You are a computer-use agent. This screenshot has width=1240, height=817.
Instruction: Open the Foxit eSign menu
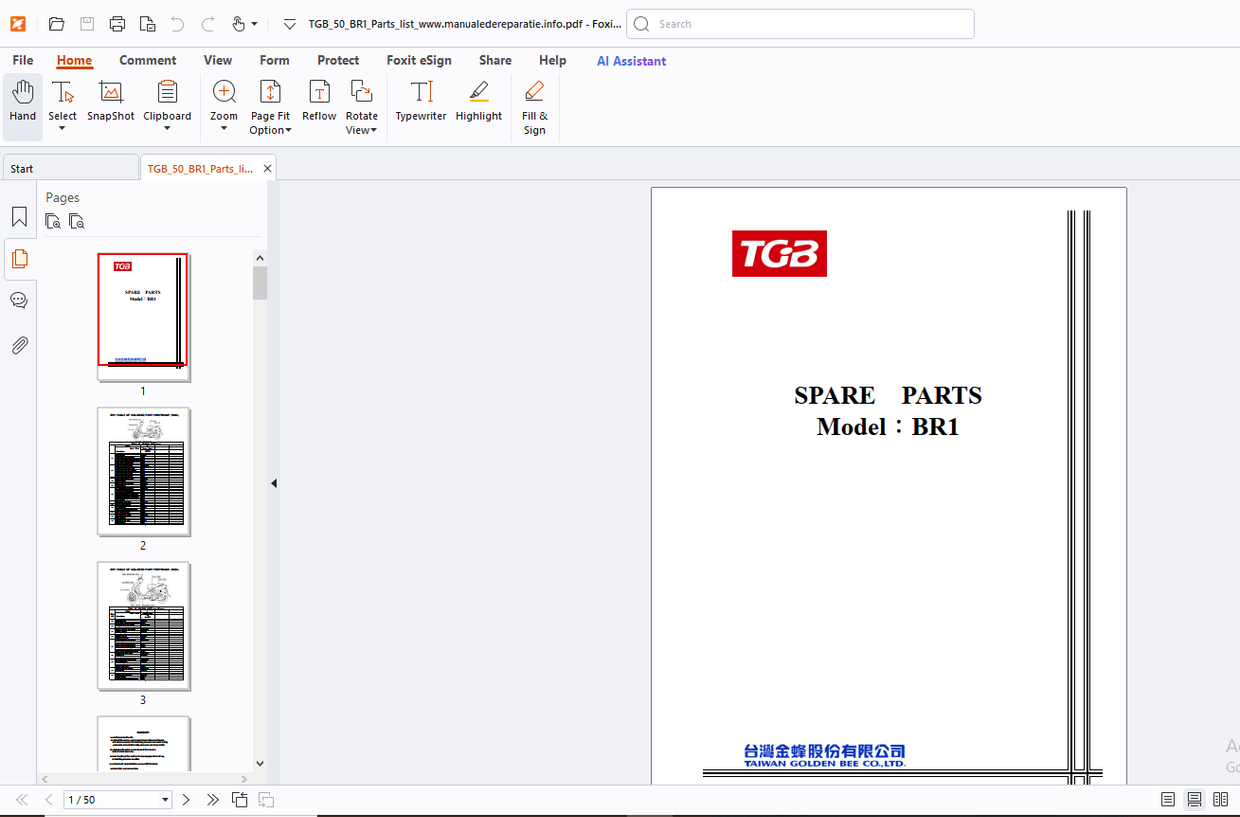point(419,60)
